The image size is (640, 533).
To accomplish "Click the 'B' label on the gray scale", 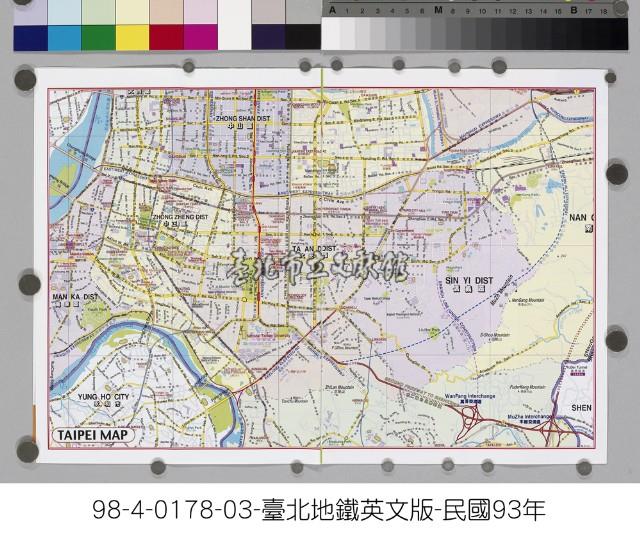I will (574, 10).
